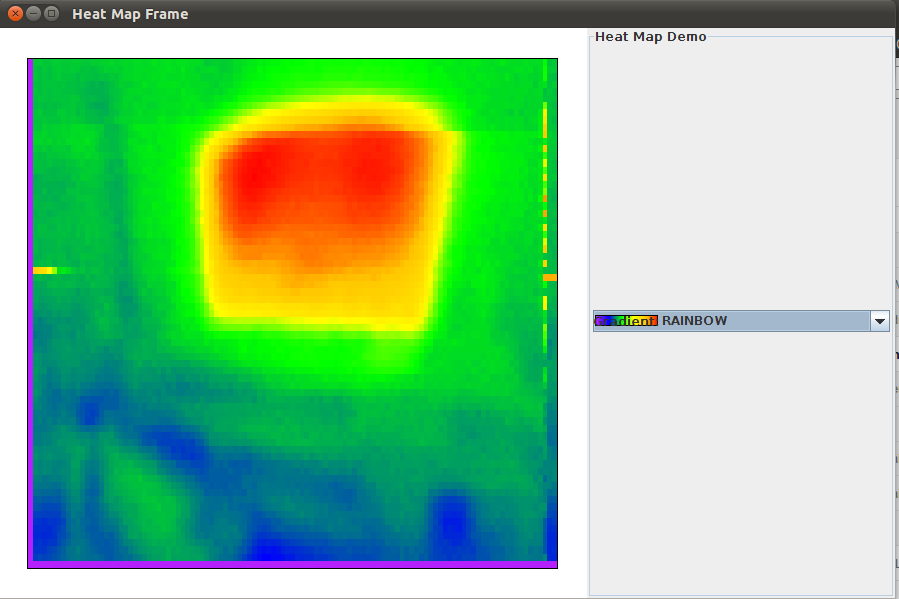Maximize the Heat Map Frame window
Screen dimensions: 899x599
pyautogui.click(x=51, y=14)
